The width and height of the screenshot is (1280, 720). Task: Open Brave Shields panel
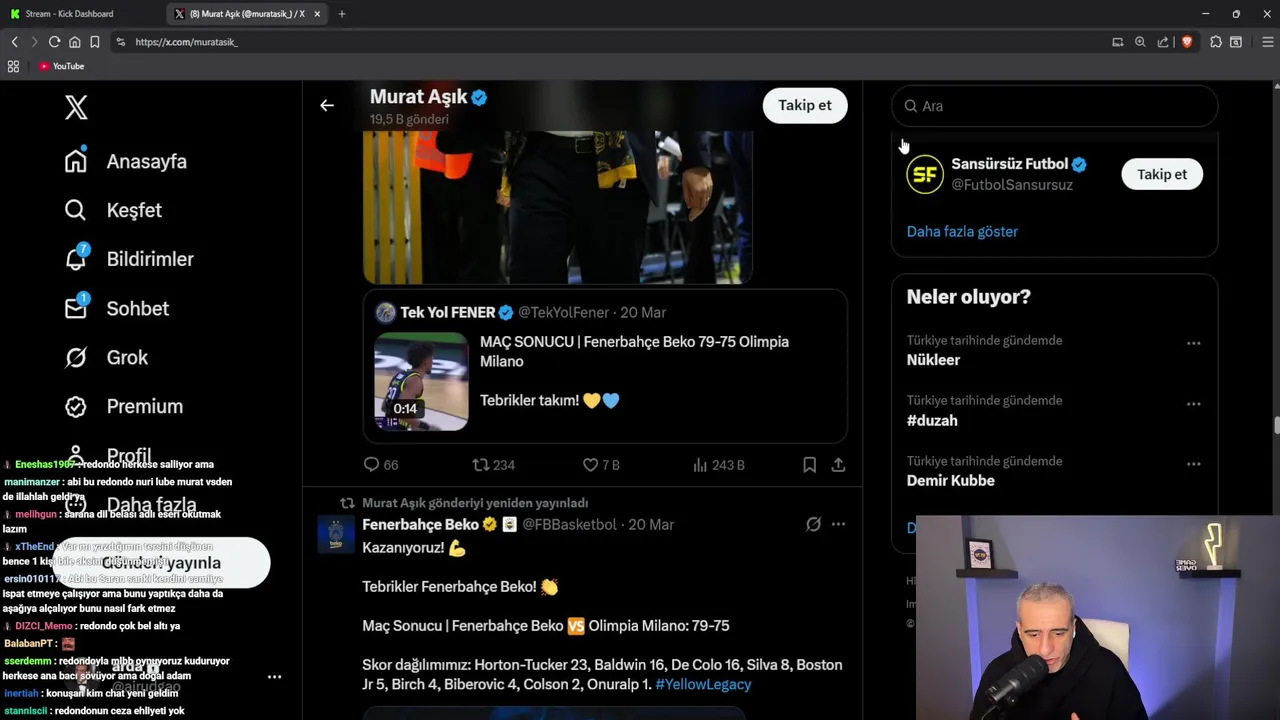(1187, 42)
